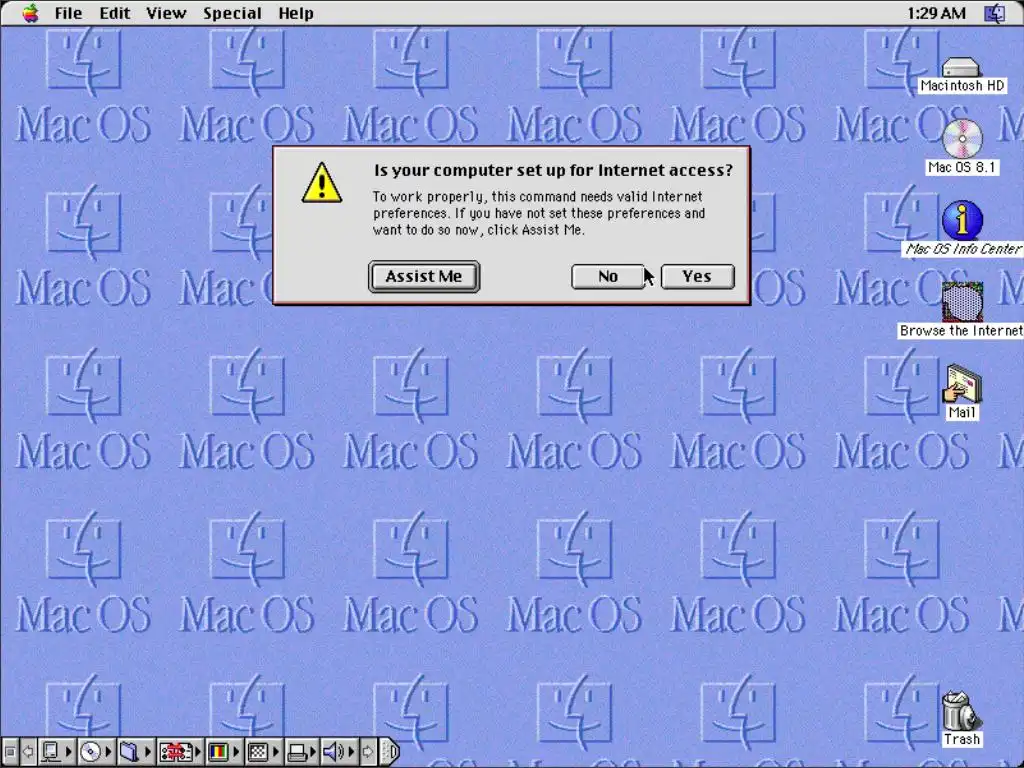Click the yellow caution icon in the dialog
The height and width of the screenshot is (768, 1024).
click(x=322, y=182)
